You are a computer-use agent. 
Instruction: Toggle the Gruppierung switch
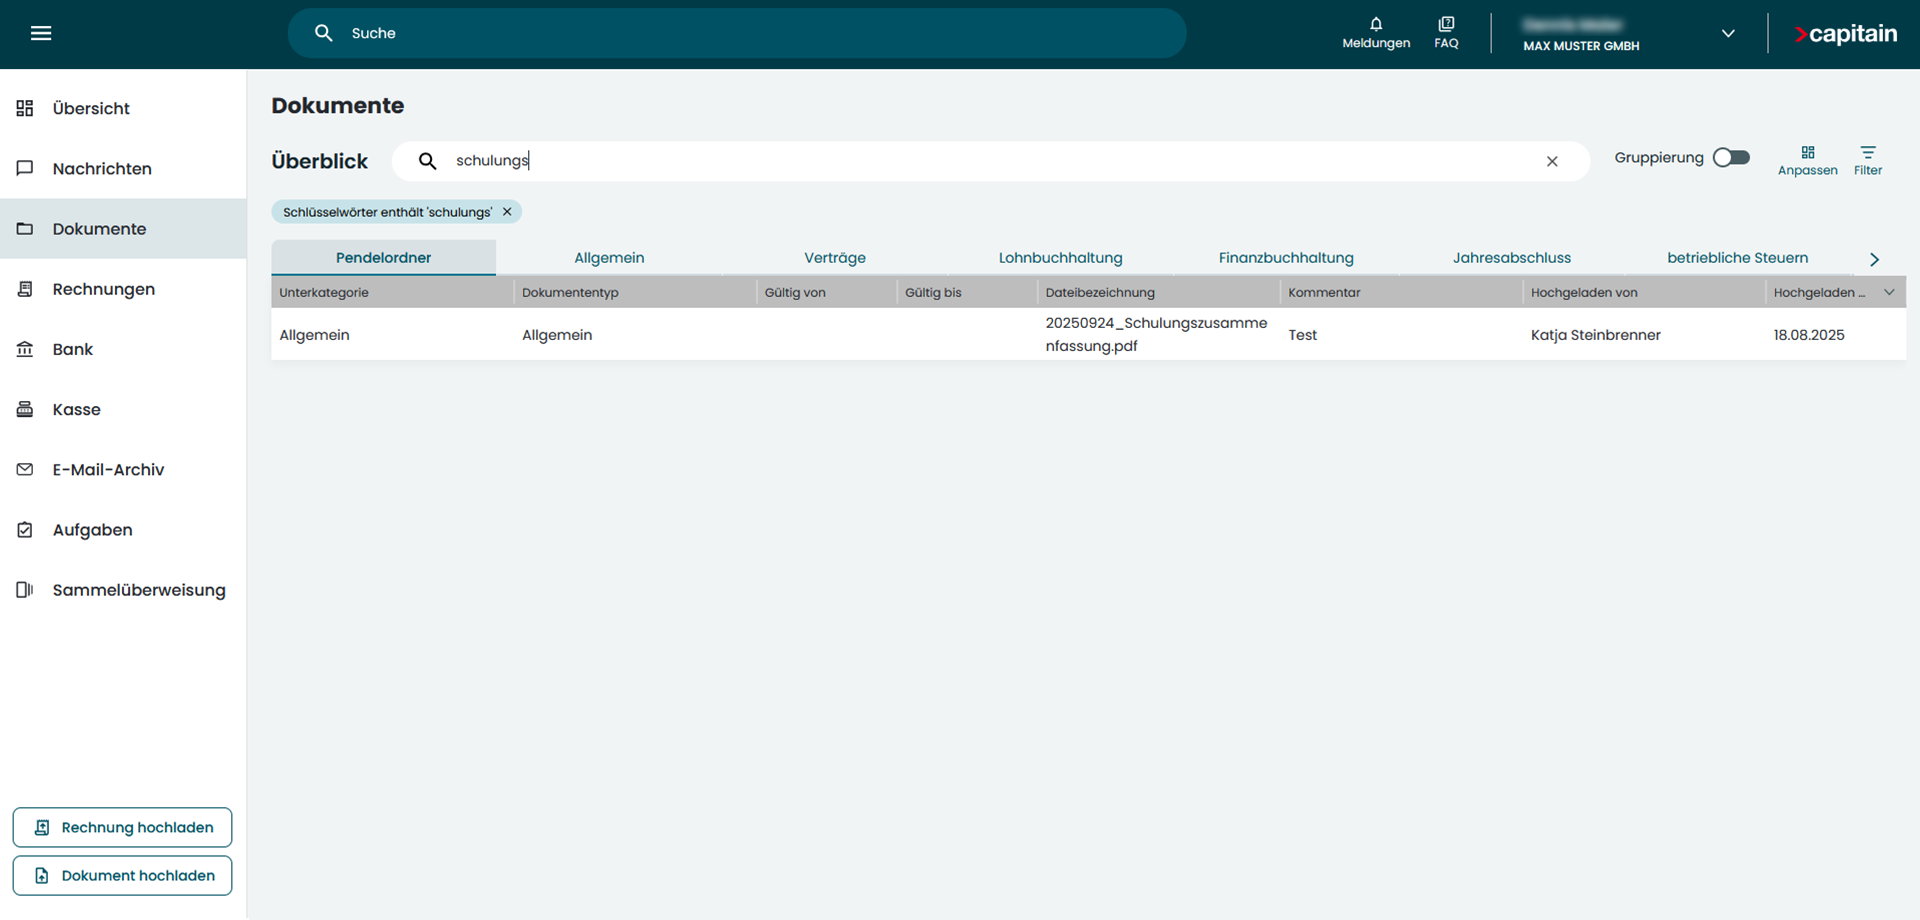[x=1731, y=158]
